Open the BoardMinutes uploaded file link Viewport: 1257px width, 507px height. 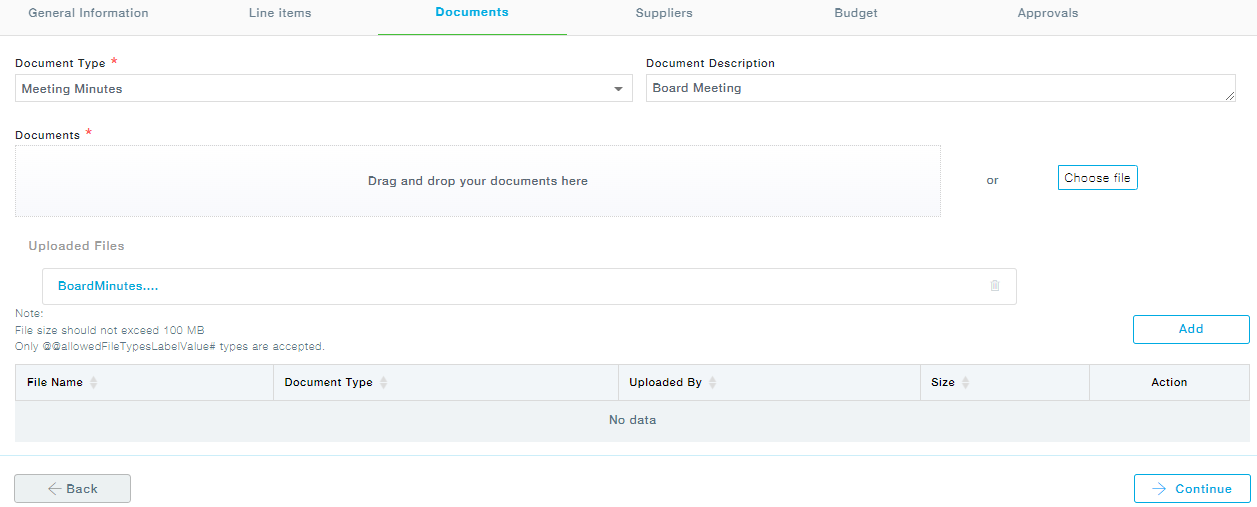coord(108,286)
